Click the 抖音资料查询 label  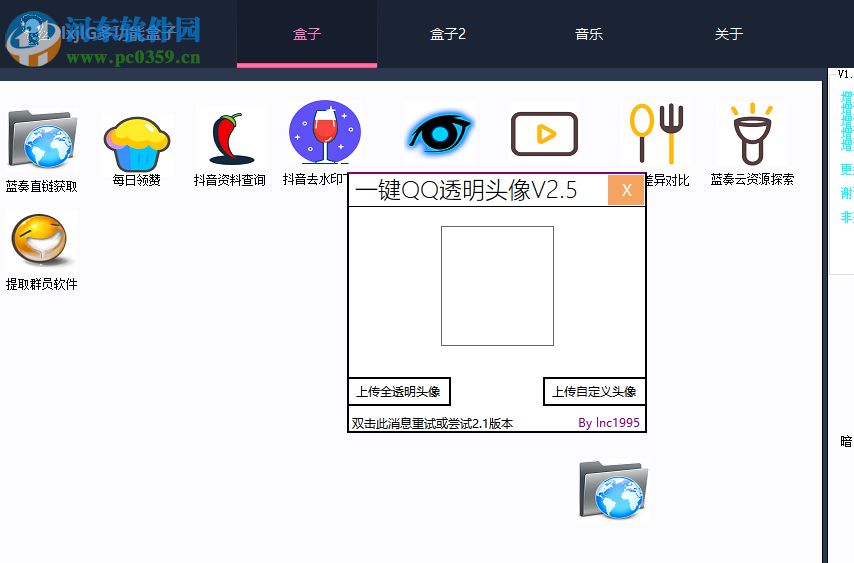[x=230, y=180]
